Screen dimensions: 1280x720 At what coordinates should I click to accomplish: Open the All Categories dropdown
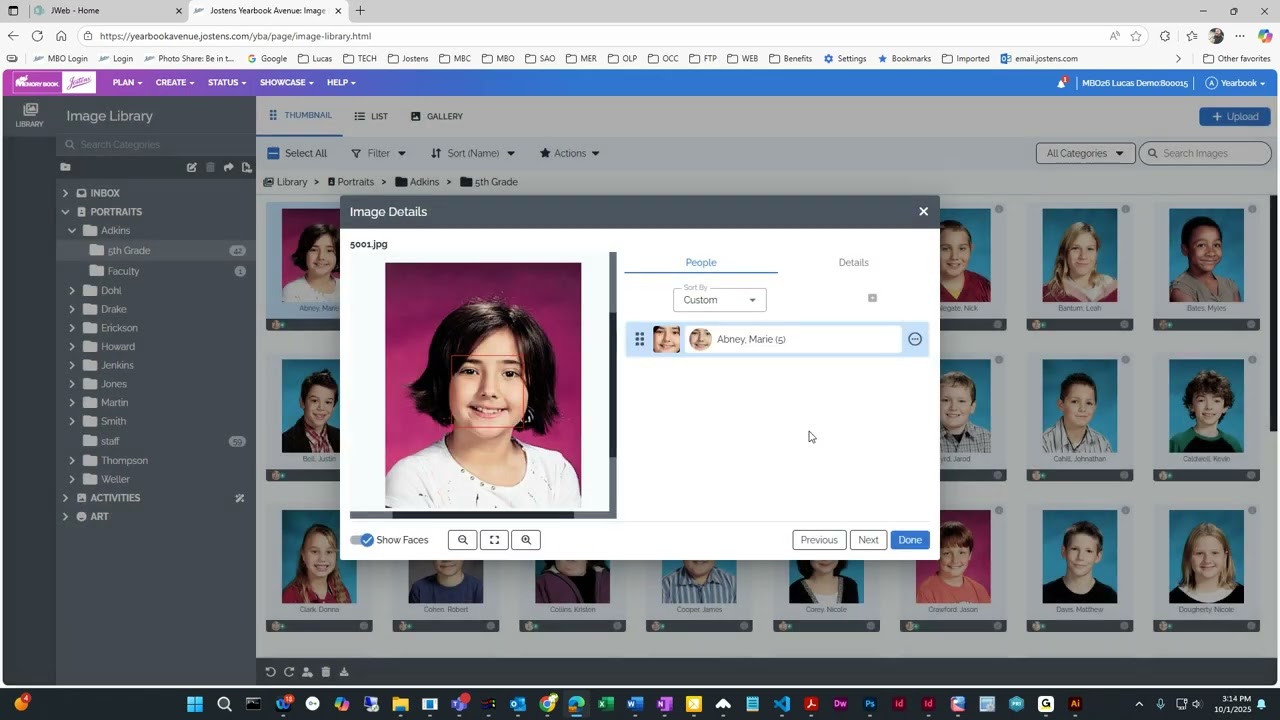tap(1085, 153)
